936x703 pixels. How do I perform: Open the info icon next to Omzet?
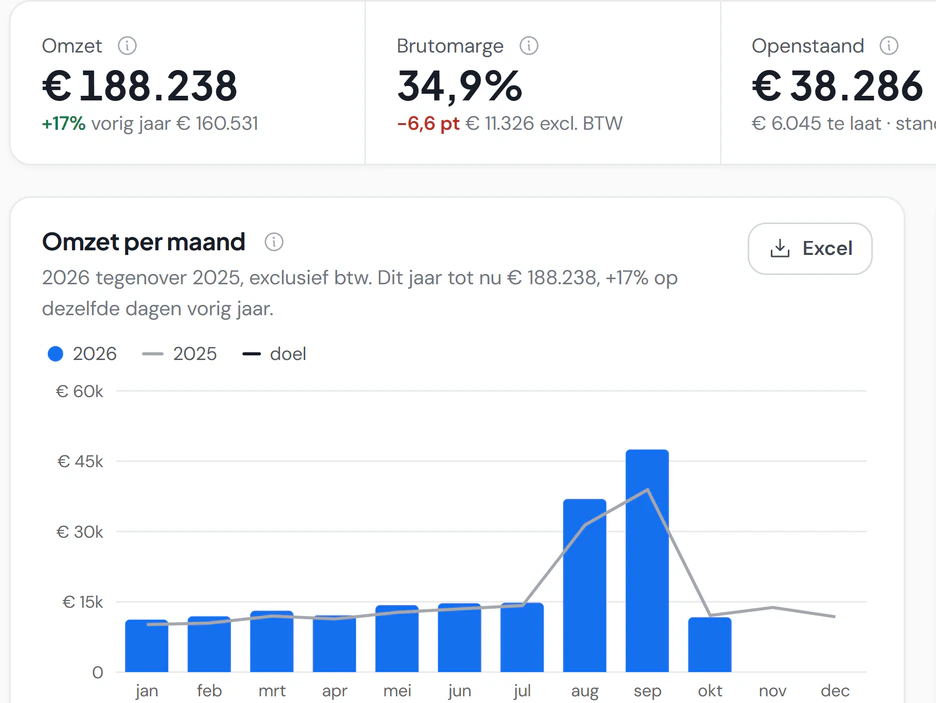[x=127, y=45]
